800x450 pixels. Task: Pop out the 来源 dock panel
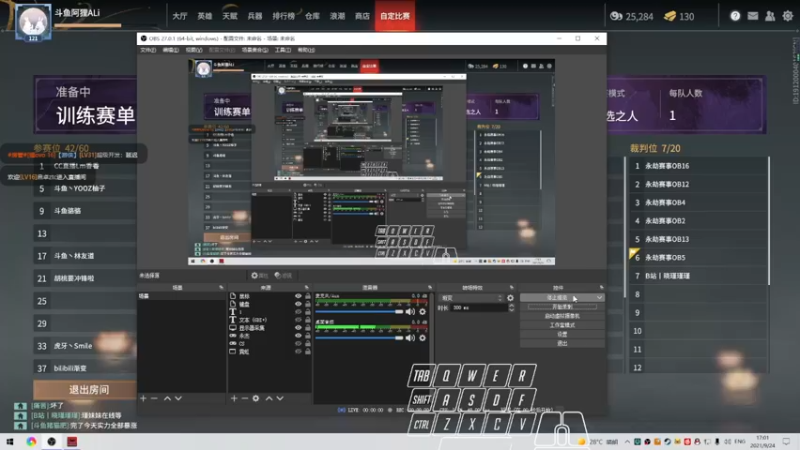coord(306,288)
